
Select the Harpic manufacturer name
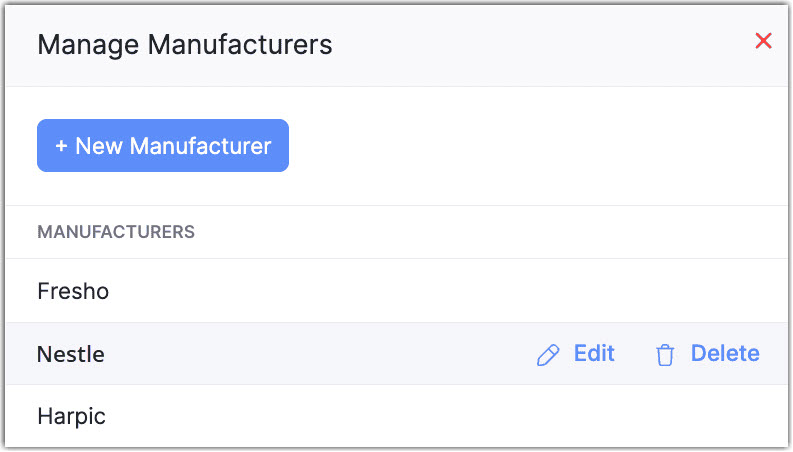pos(71,416)
